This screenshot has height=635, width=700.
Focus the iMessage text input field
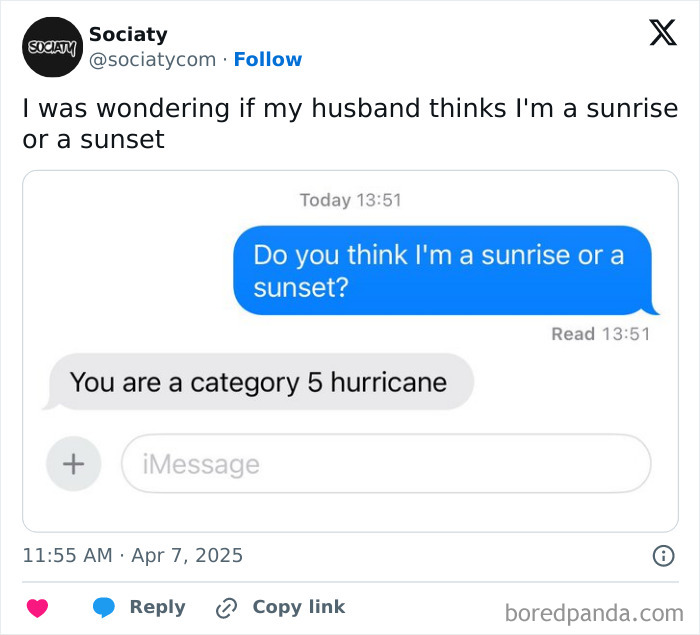point(386,464)
